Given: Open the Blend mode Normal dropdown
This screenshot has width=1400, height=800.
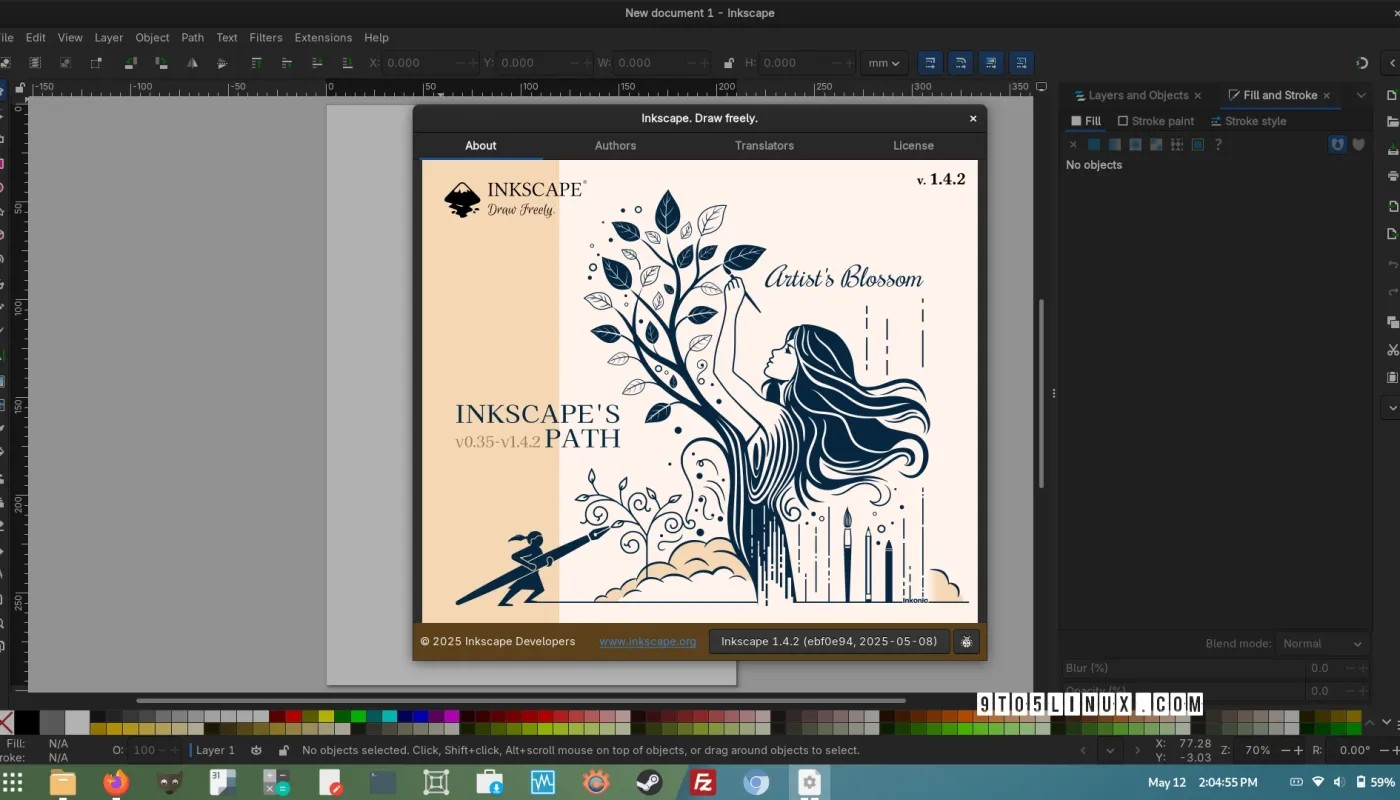Looking at the screenshot, I should click(x=1322, y=643).
